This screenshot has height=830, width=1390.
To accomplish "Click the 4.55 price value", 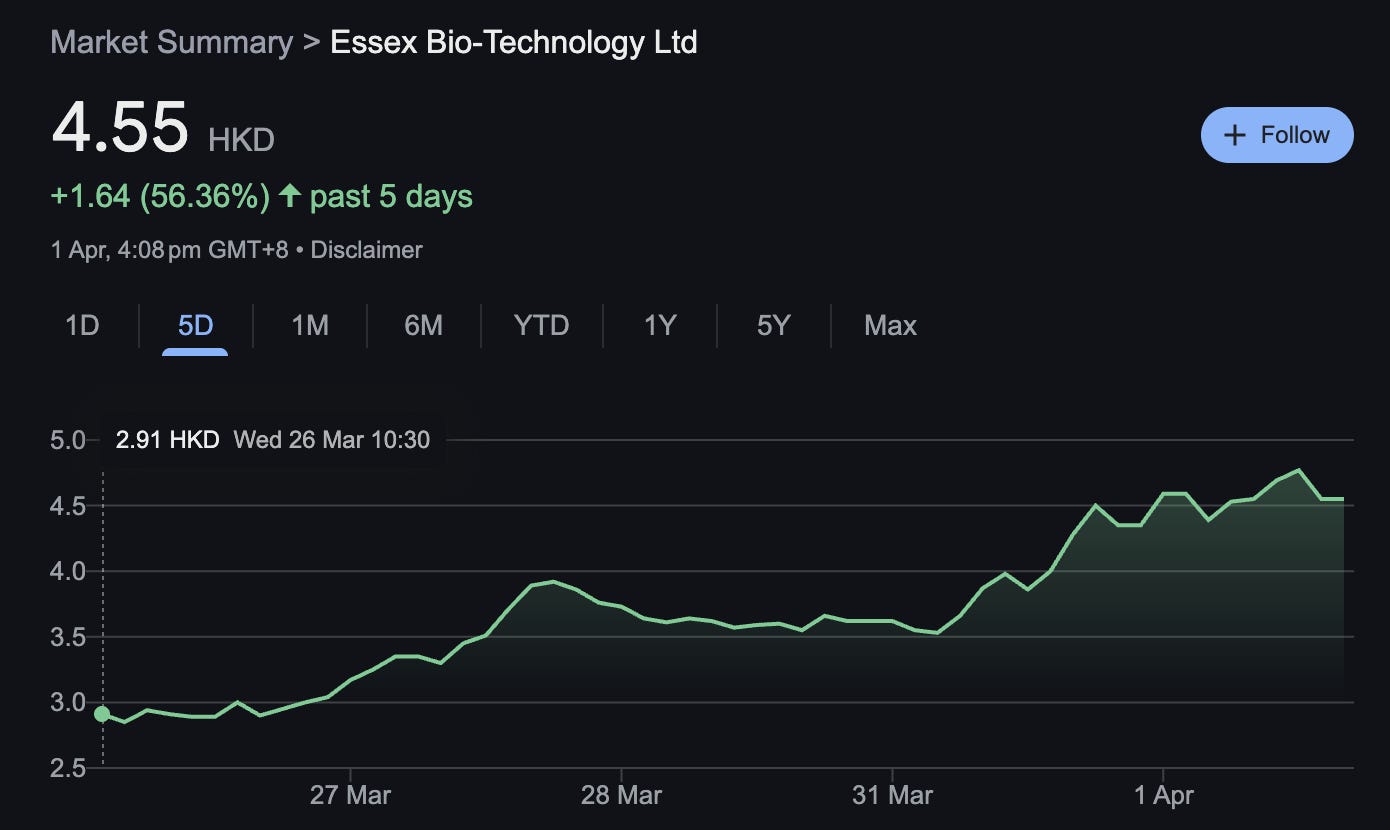I will 120,128.
